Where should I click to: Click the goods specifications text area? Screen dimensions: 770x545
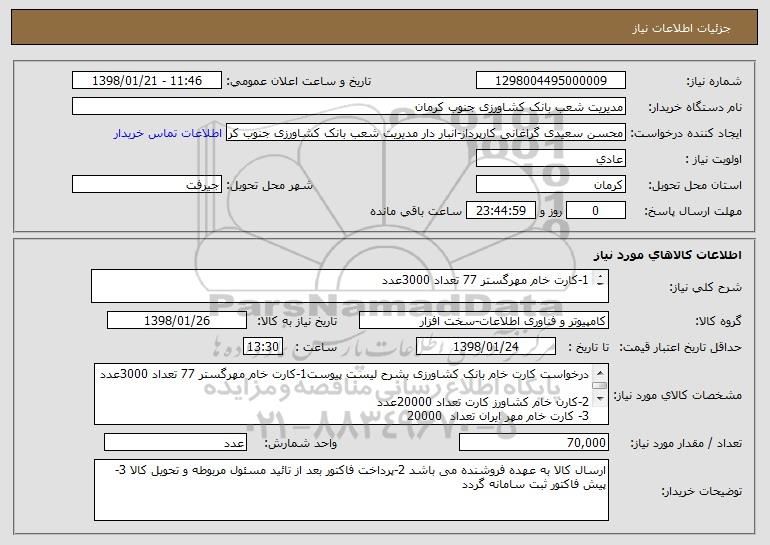pyautogui.click(x=351, y=394)
